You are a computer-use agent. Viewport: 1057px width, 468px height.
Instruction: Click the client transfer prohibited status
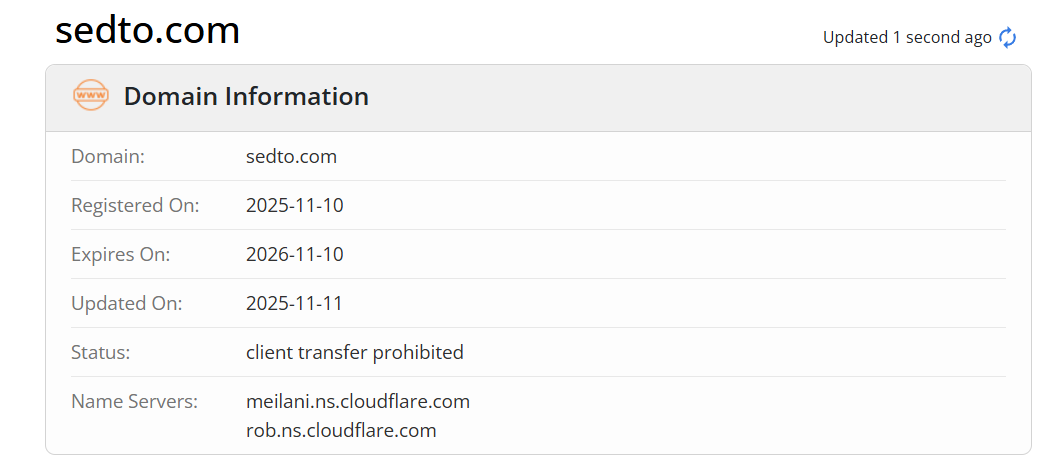click(354, 353)
